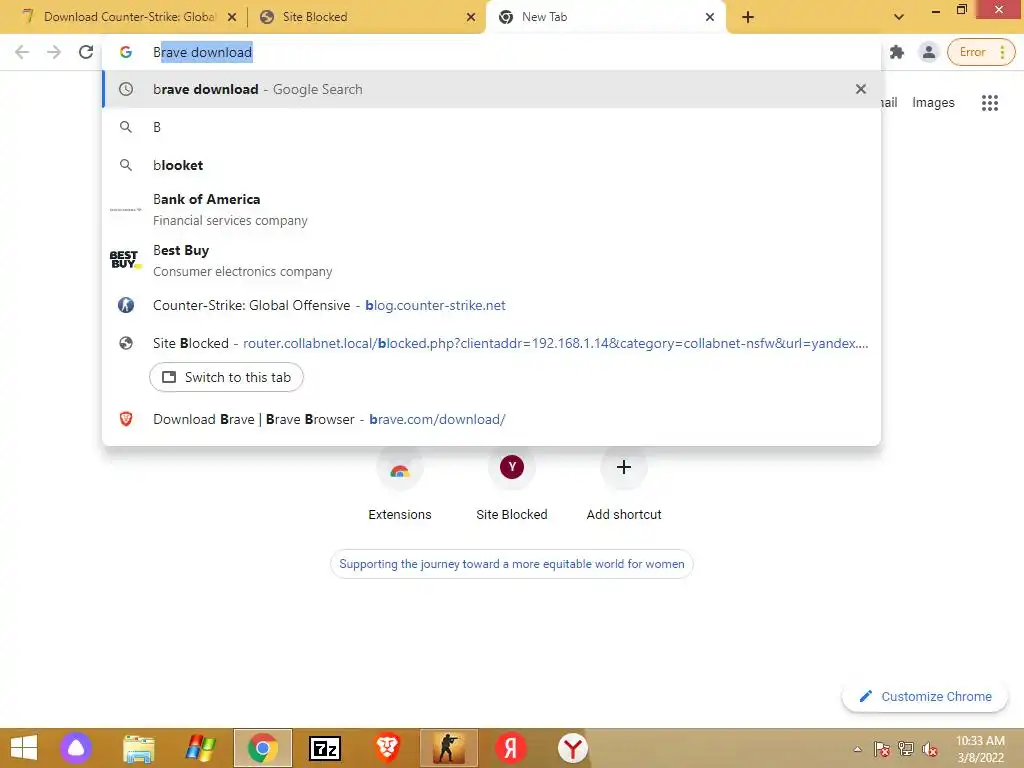The height and width of the screenshot is (768, 1024).
Task: Open the profile avatar icon
Action: [x=928, y=52]
